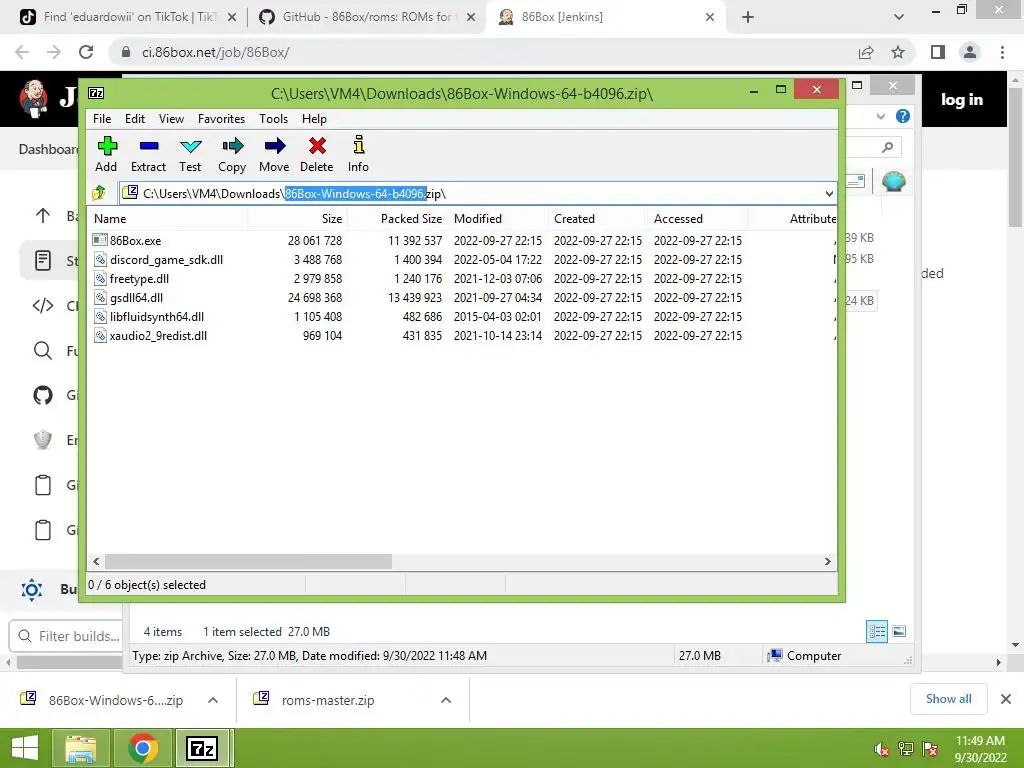
Task: Sort by Accessed column header
Action: (x=697, y=219)
